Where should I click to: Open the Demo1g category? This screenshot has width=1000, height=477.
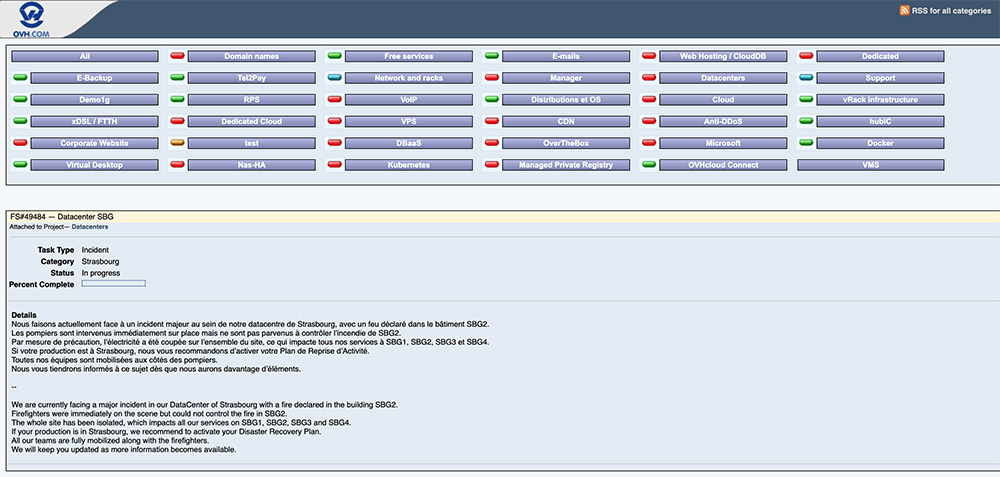coord(94,99)
